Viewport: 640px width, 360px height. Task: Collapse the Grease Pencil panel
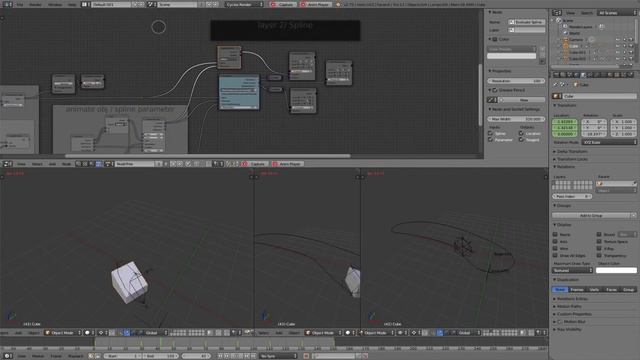point(507,90)
